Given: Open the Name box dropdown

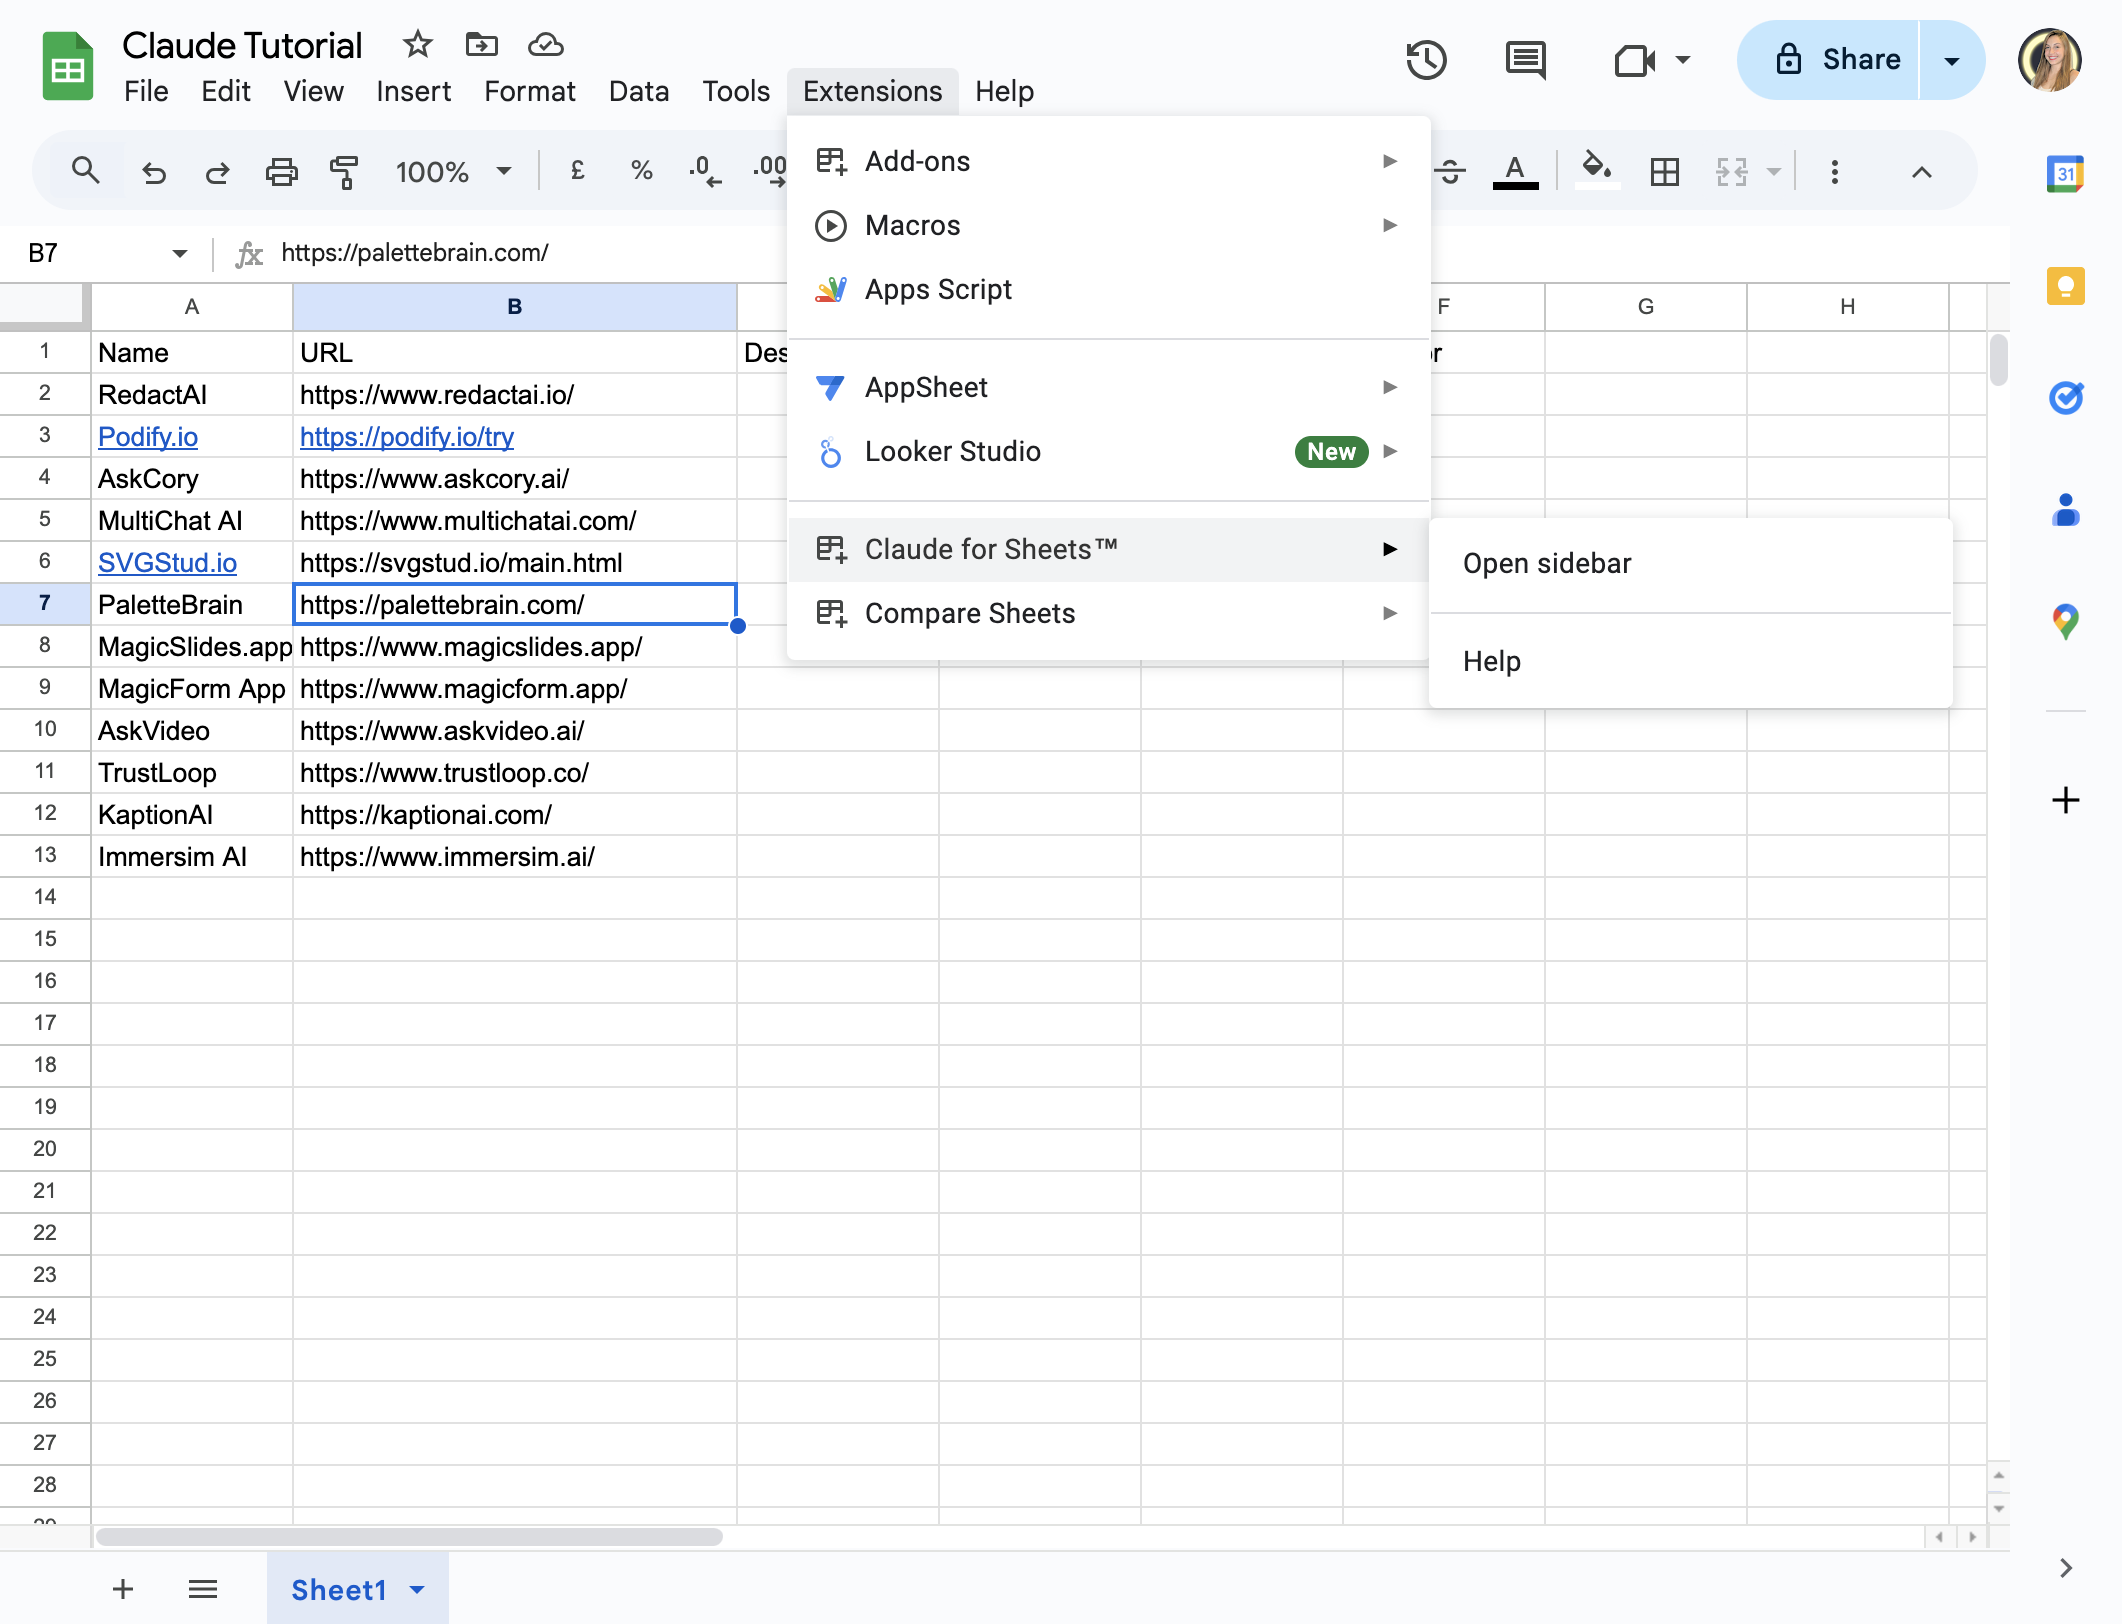Looking at the screenshot, I should point(180,253).
